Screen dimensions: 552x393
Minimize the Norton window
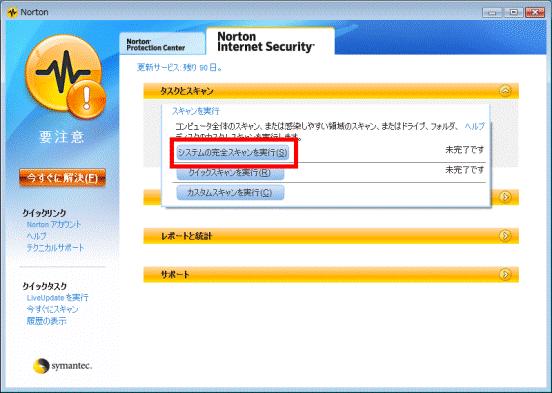point(492,12)
